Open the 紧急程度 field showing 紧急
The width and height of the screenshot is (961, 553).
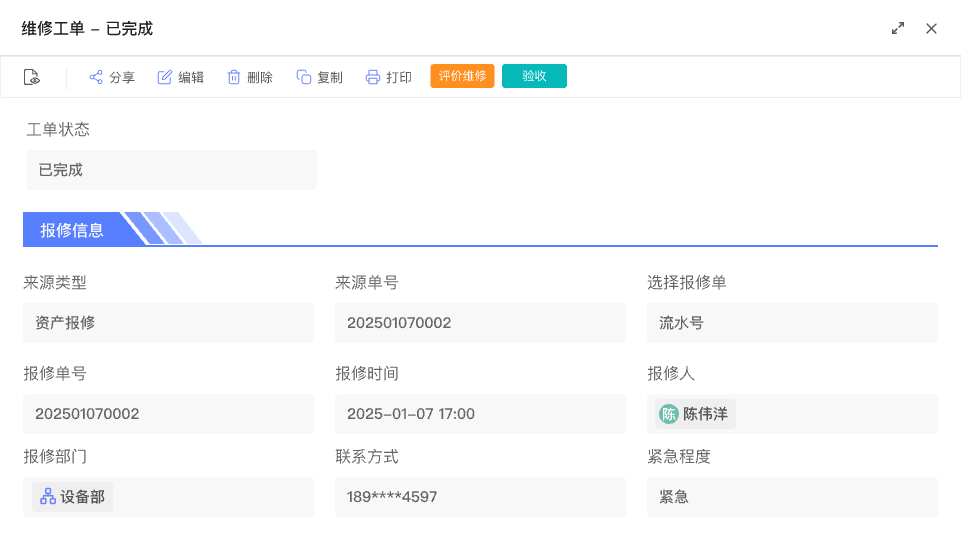(x=792, y=497)
